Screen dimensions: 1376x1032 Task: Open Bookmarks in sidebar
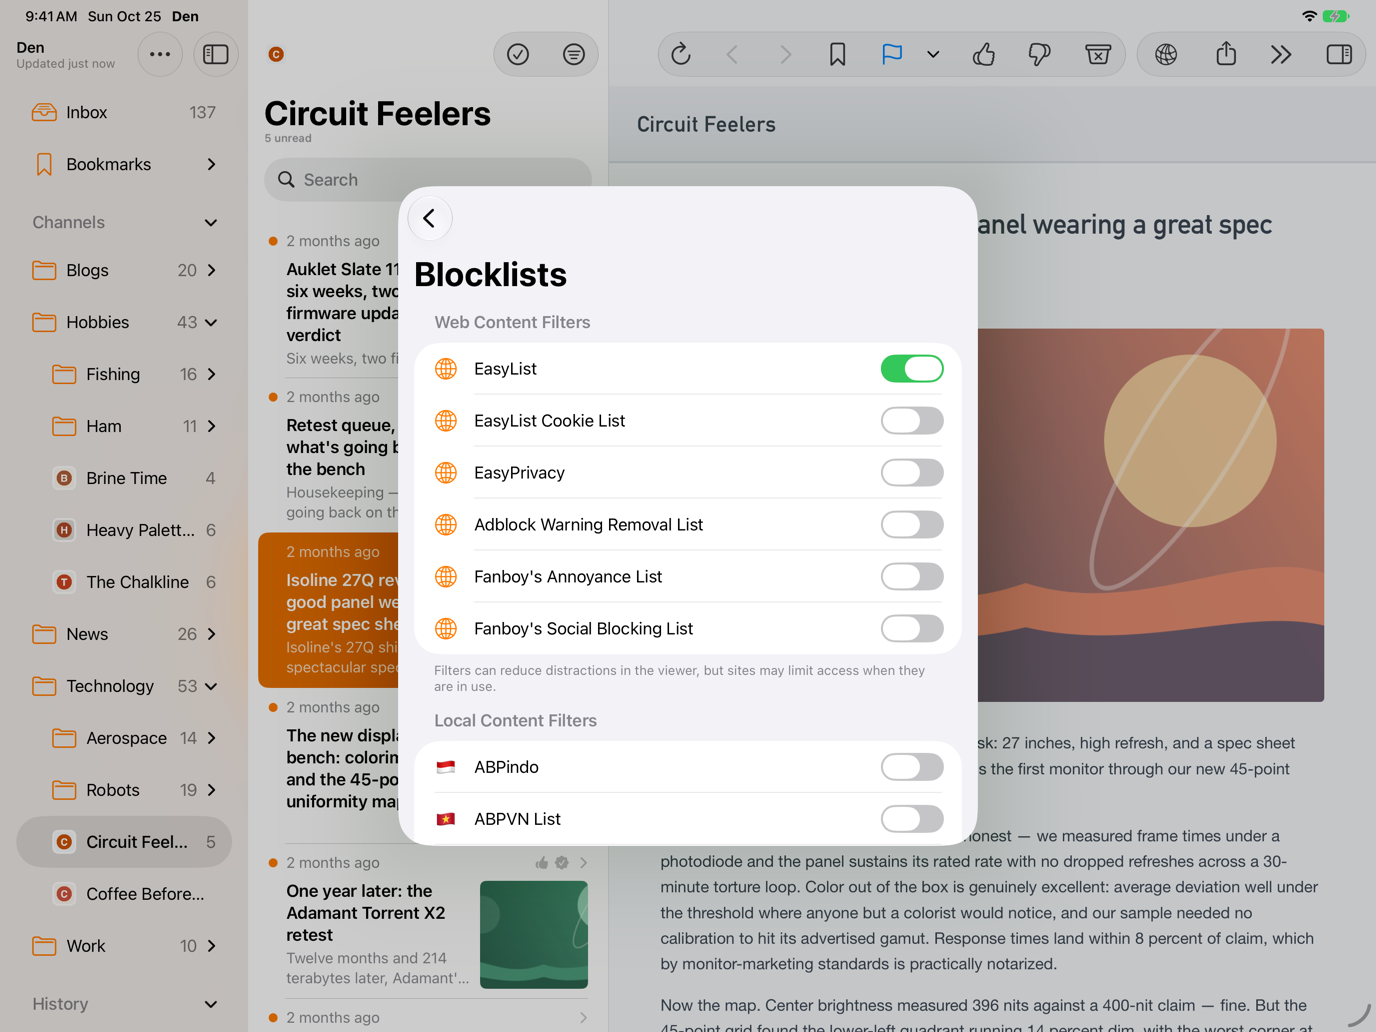tap(124, 164)
